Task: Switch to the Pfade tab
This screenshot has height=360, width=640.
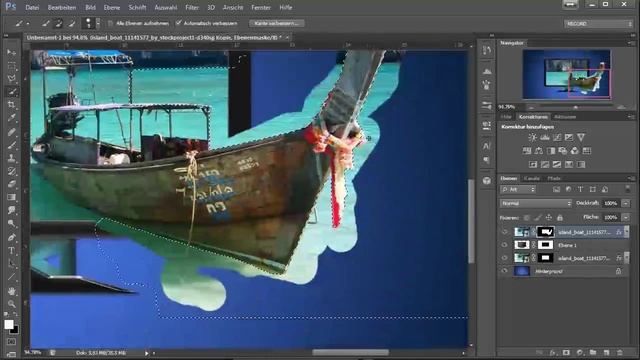Action: coord(554,178)
